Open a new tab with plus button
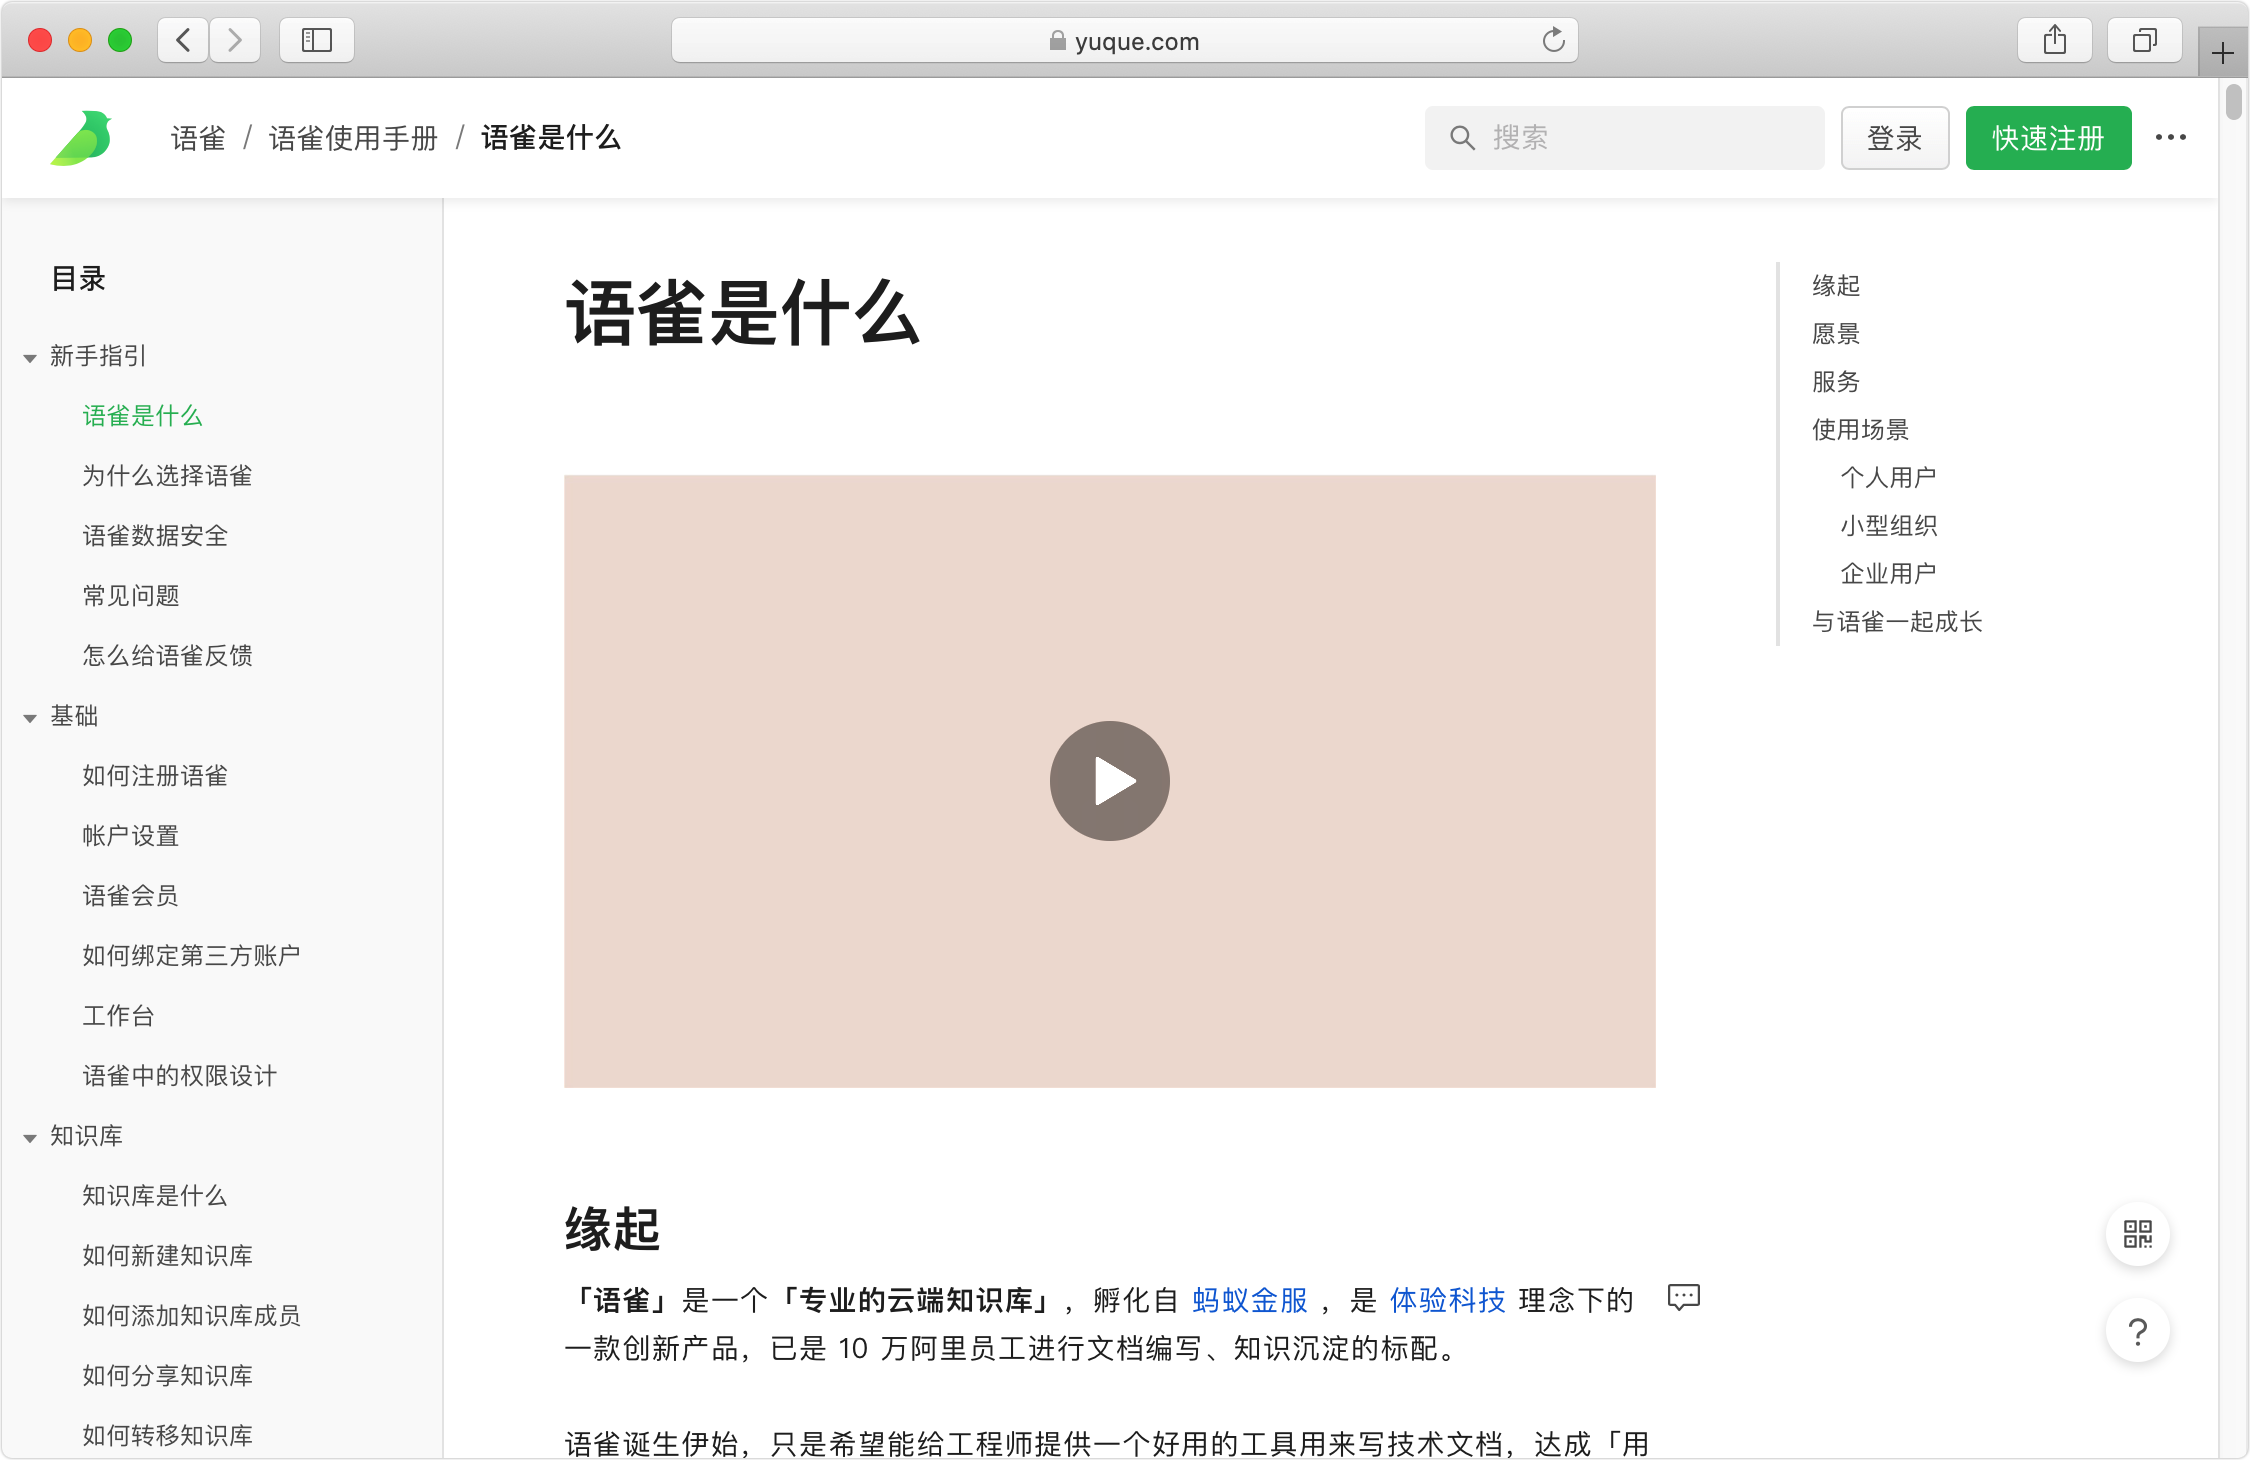 [2222, 52]
